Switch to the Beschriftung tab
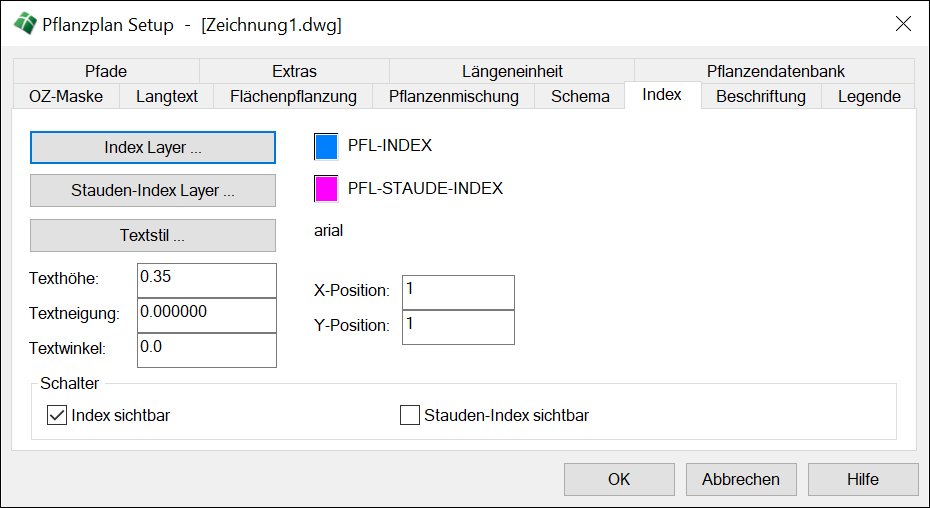Viewport: 930px width, 508px height. pos(760,96)
